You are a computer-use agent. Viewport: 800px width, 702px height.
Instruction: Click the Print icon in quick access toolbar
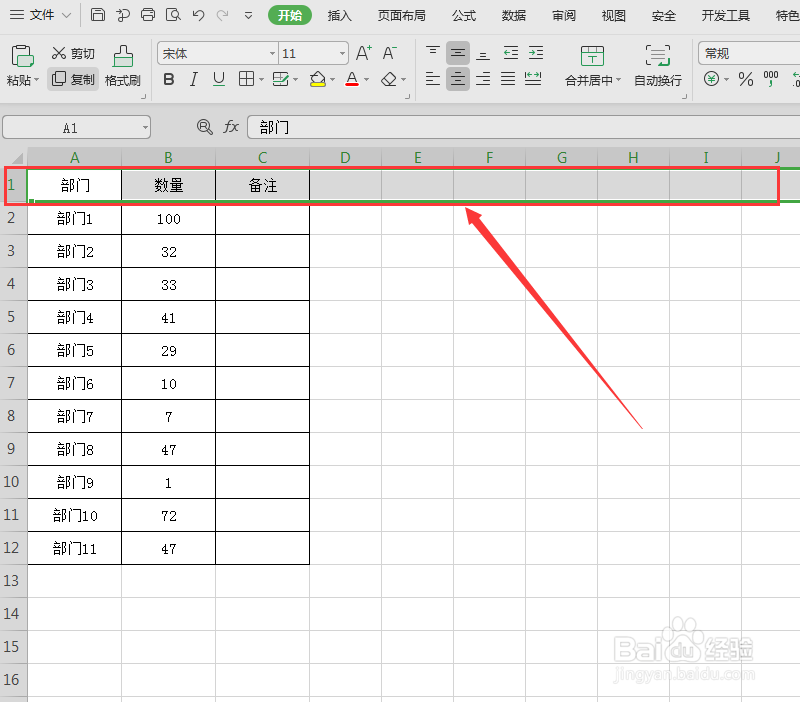pyautogui.click(x=148, y=15)
